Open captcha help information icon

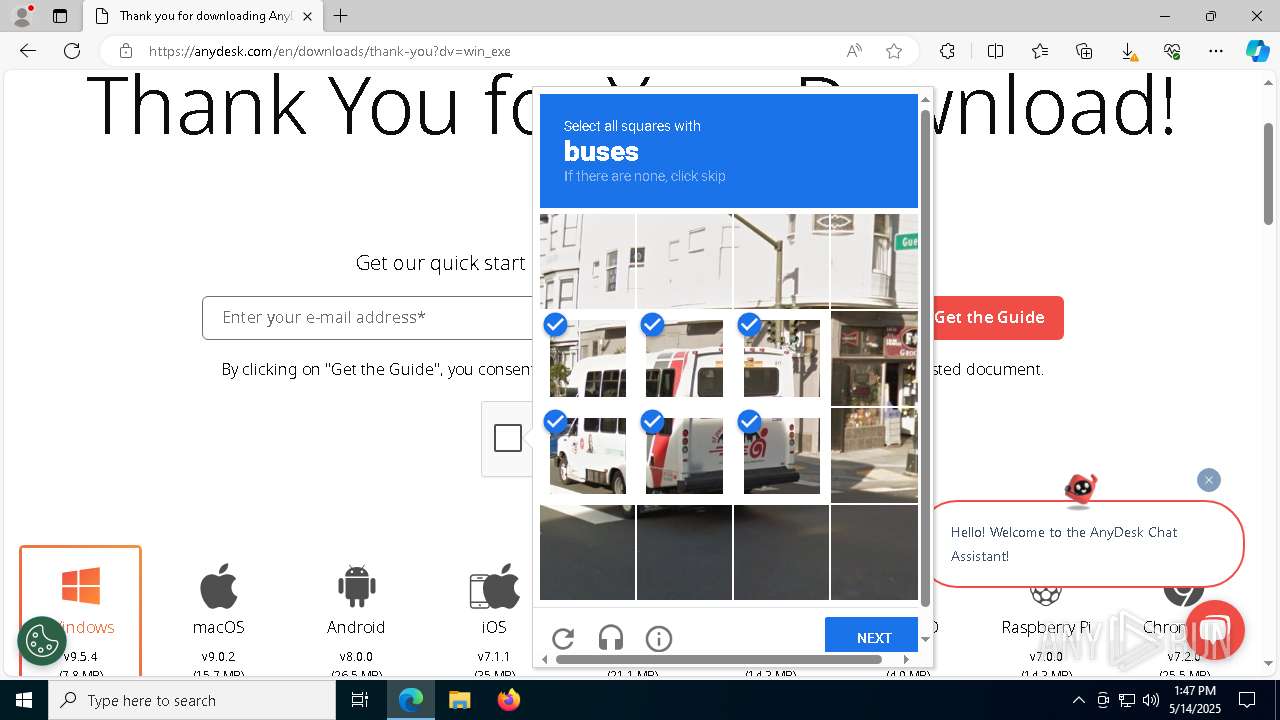click(x=659, y=638)
